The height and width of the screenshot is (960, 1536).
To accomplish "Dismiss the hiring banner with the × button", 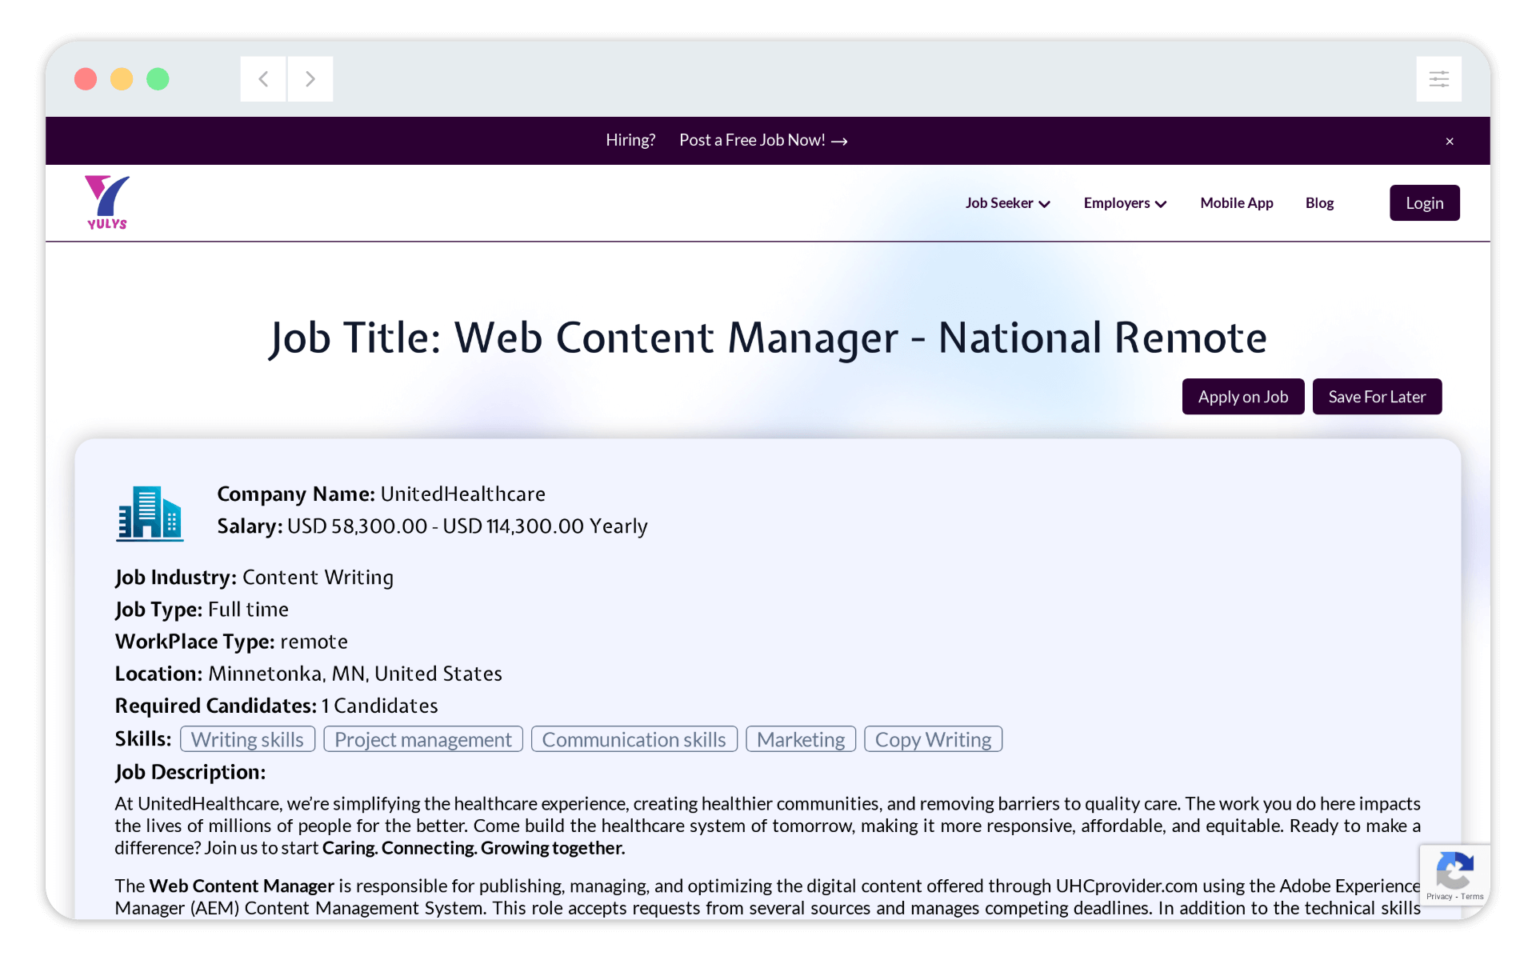I will (1449, 141).
